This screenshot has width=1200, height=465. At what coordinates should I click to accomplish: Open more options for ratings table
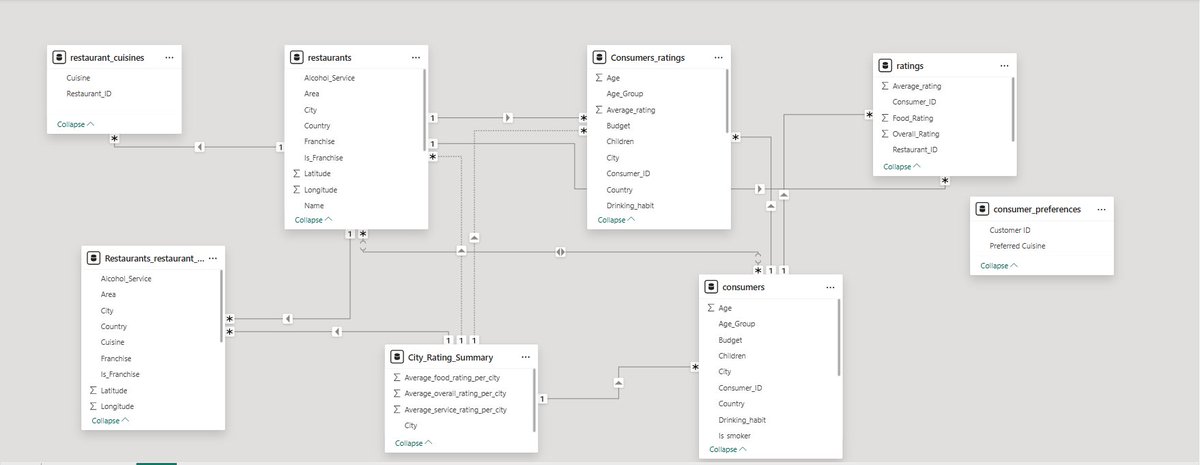(1004, 66)
